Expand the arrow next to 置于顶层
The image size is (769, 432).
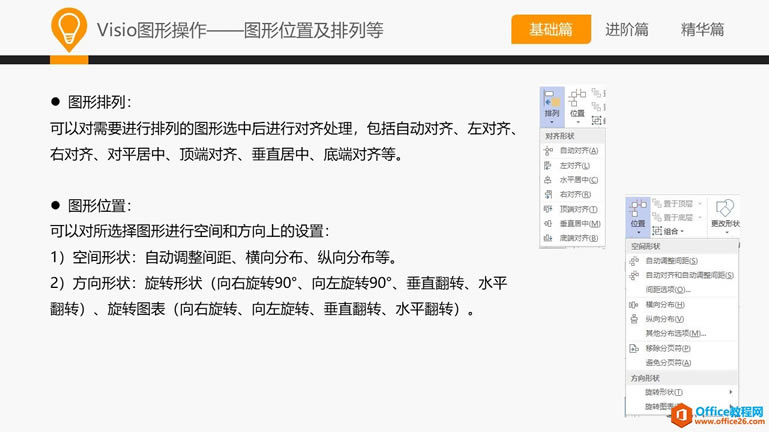pyautogui.click(x=700, y=203)
